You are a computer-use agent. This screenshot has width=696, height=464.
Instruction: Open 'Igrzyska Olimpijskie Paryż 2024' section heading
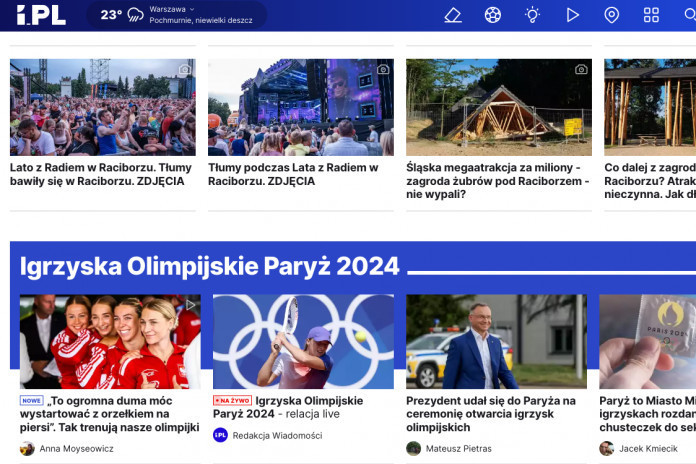point(210,266)
